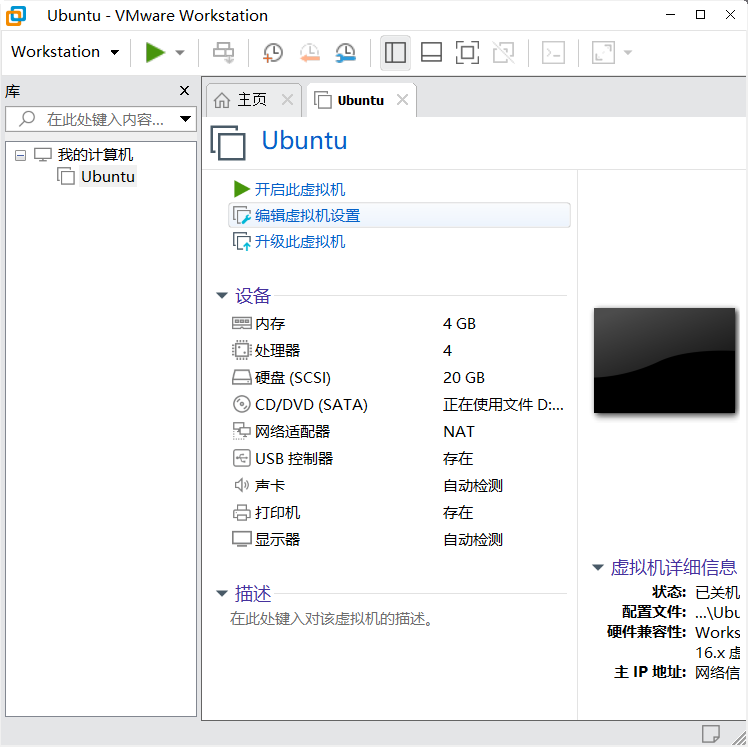Click the Unity mode toolbar icon
This screenshot has height=747, width=748.
click(504, 52)
